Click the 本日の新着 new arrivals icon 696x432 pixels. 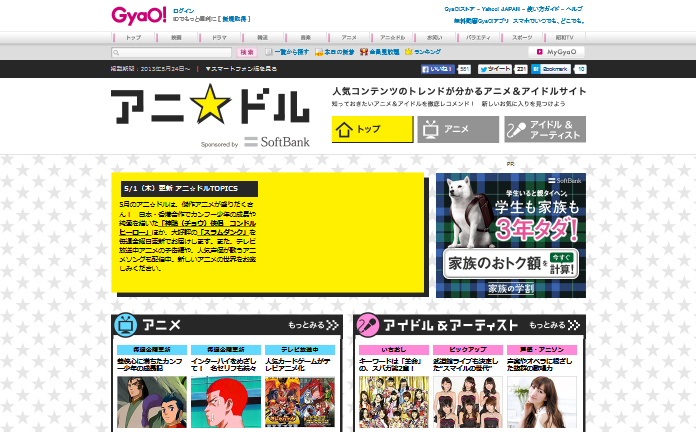[x=318, y=52]
